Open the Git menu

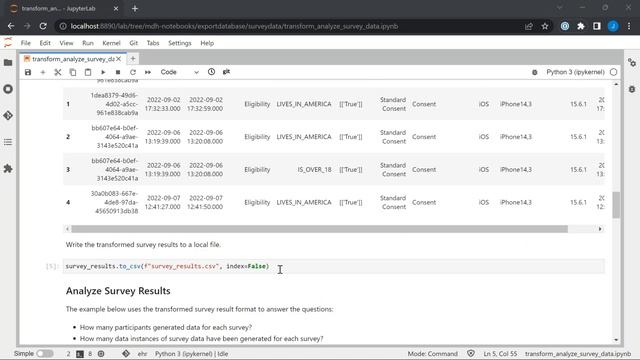[x=133, y=43]
